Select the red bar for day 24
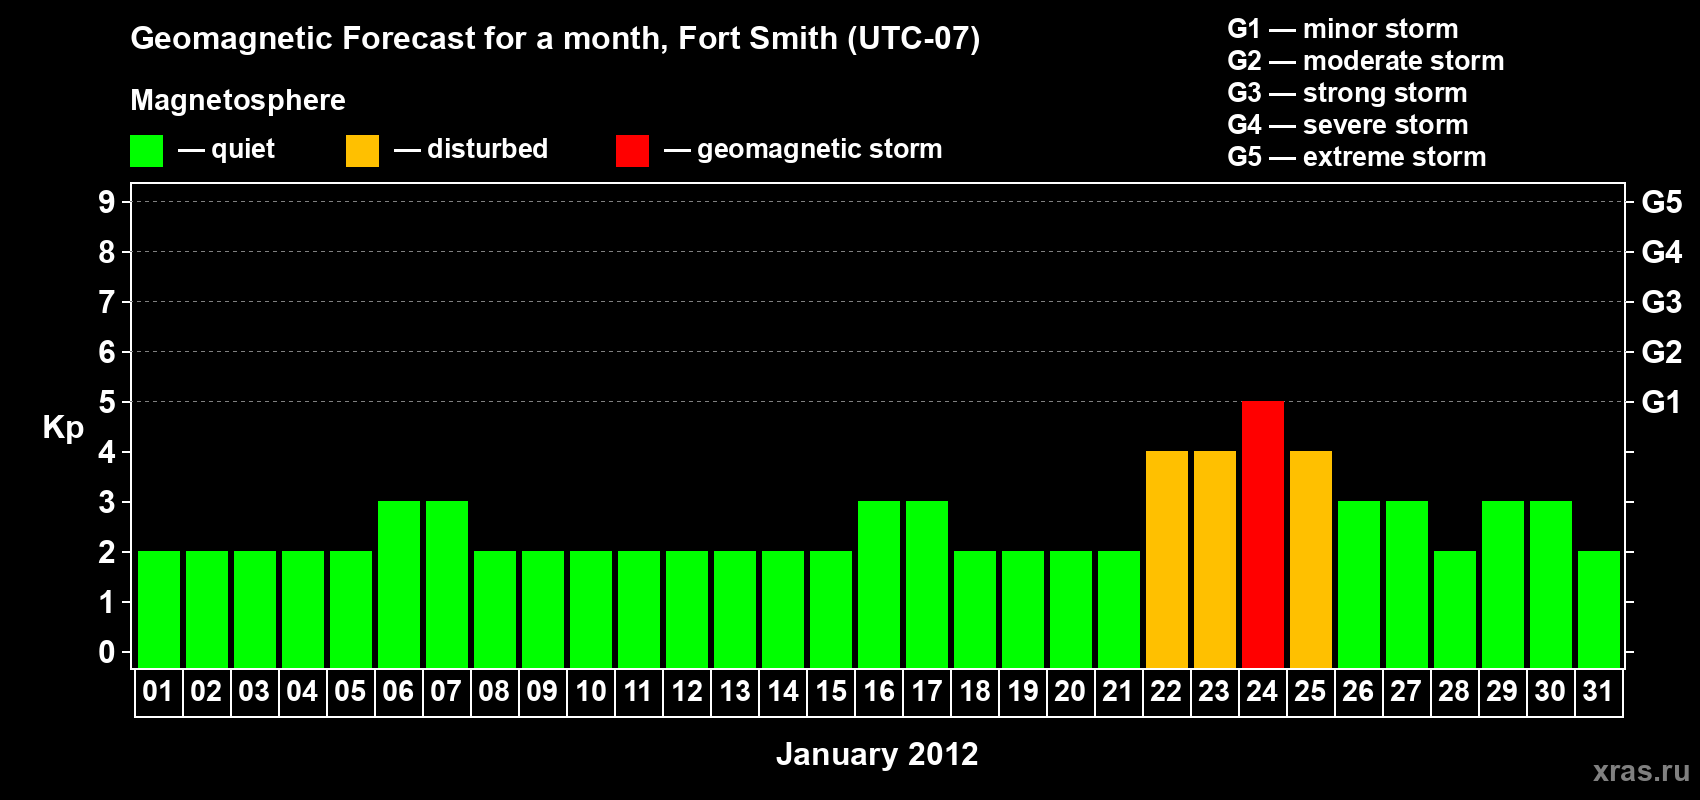Image resolution: width=1700 pixels, height=800 pixels. 1263,534
